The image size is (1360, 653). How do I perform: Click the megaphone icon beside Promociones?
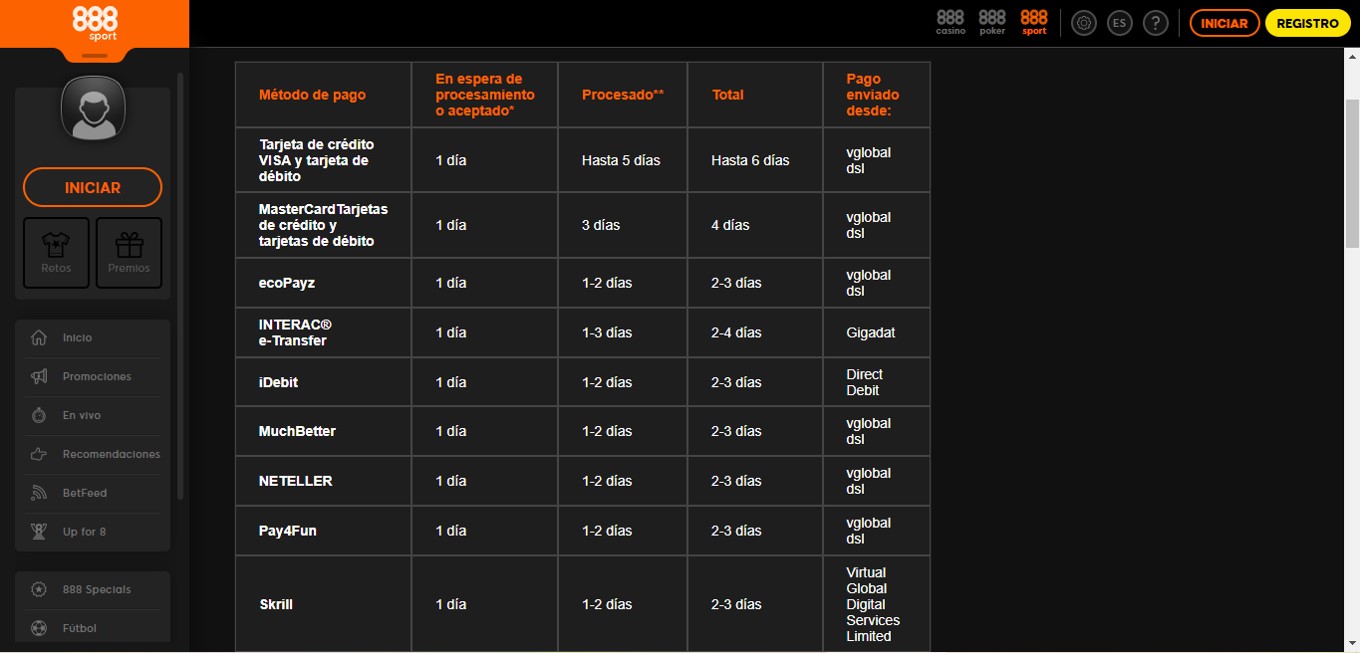[39, 376]
